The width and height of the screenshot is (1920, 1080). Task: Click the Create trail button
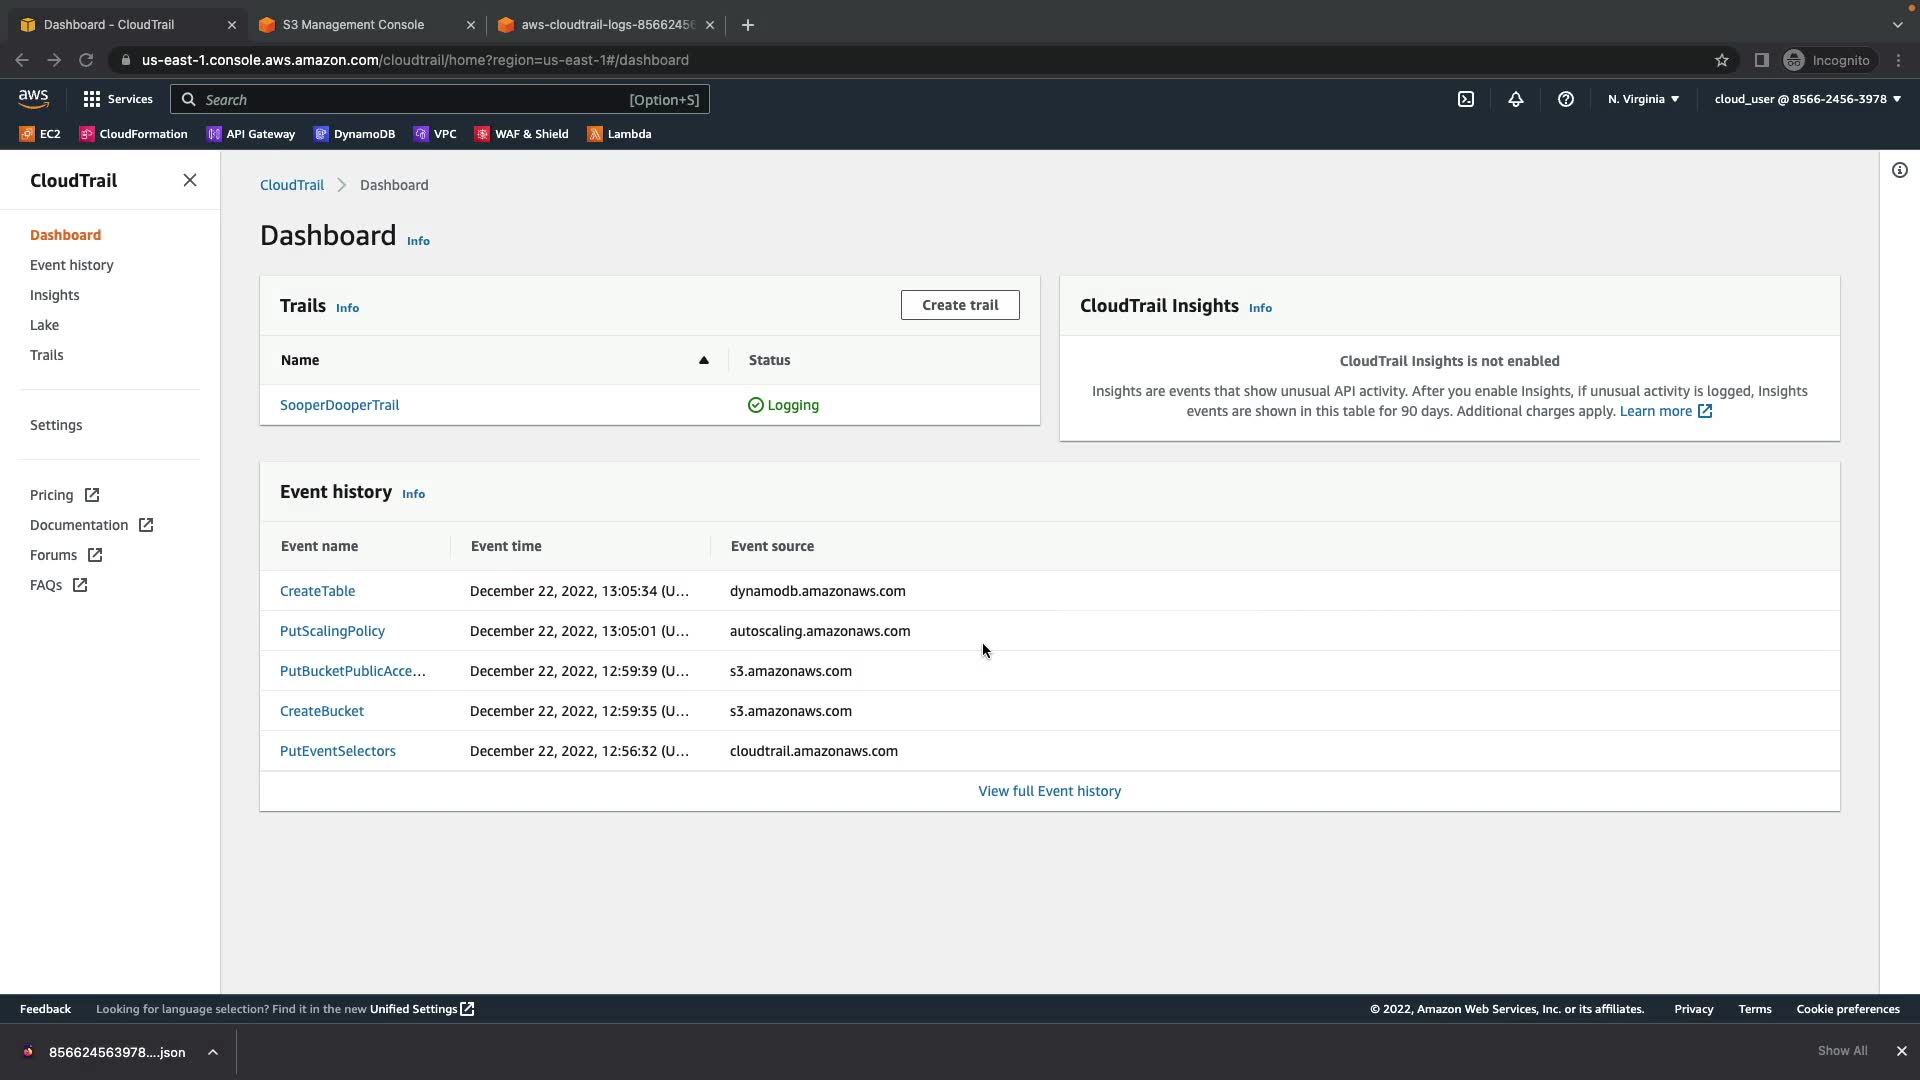pyautogui.click(x=959, y=305)
